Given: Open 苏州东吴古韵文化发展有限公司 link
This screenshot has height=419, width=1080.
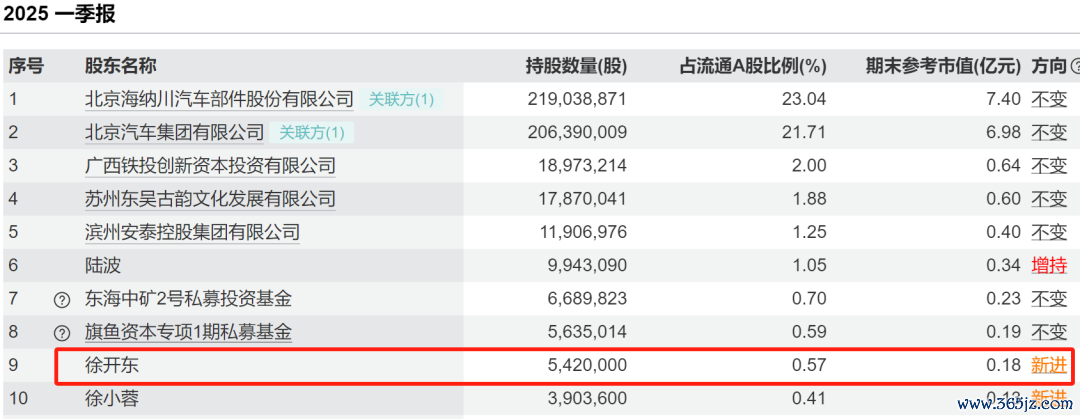Looking at the screenshot, I should click(x=210, y=199).
